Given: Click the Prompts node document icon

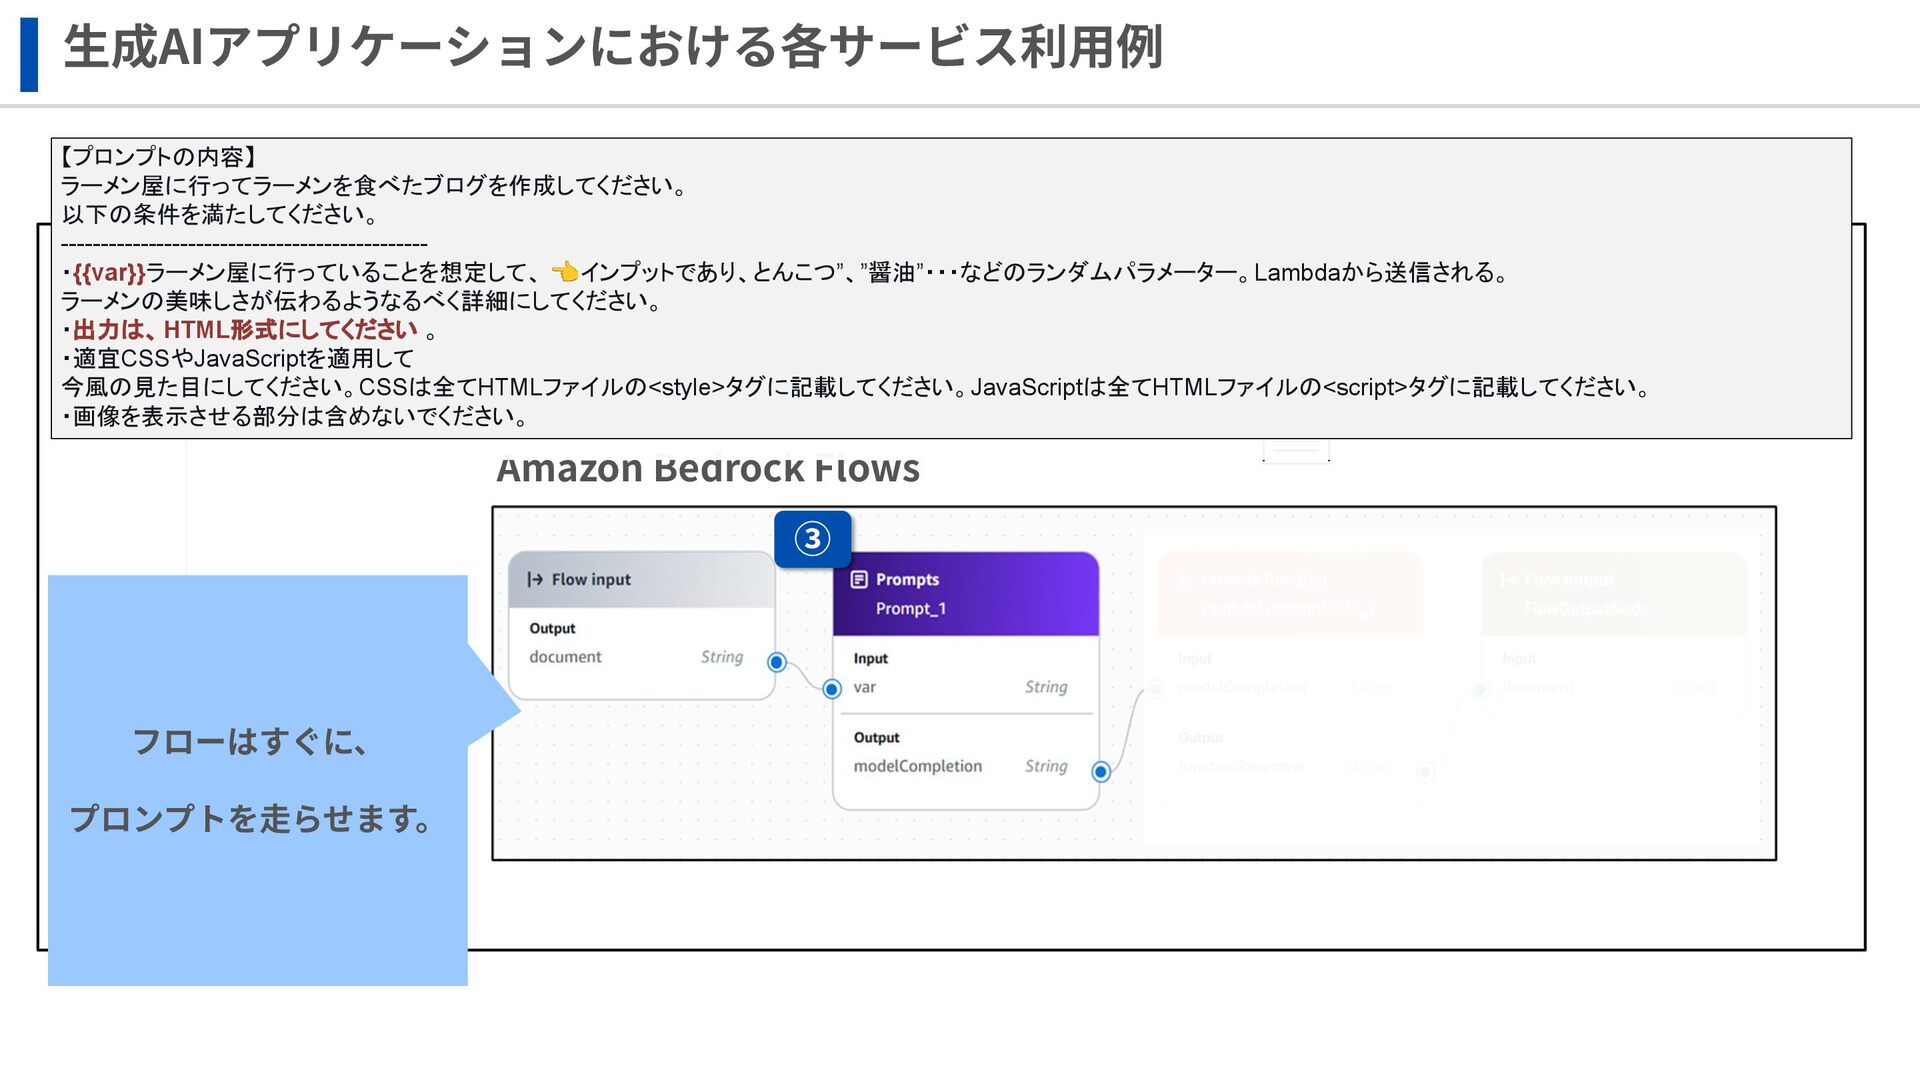Looking at the screenshot, I should click(858, 579).
